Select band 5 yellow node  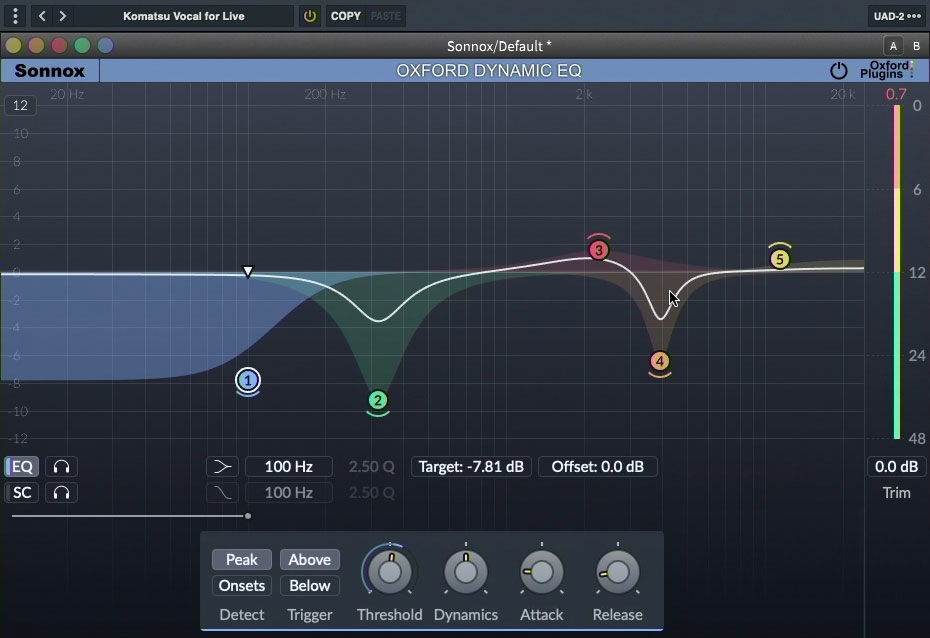point(780,259)
